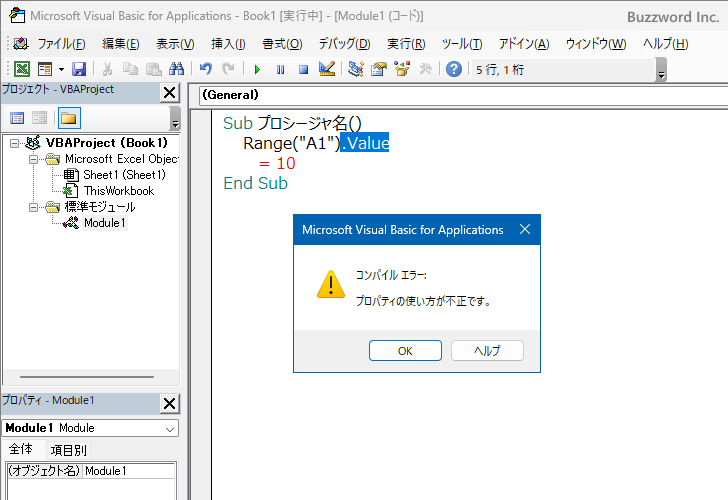Click the Break pause icon
Screen dimensions: 728x500
pyautogui.click(x=280, y=70)
